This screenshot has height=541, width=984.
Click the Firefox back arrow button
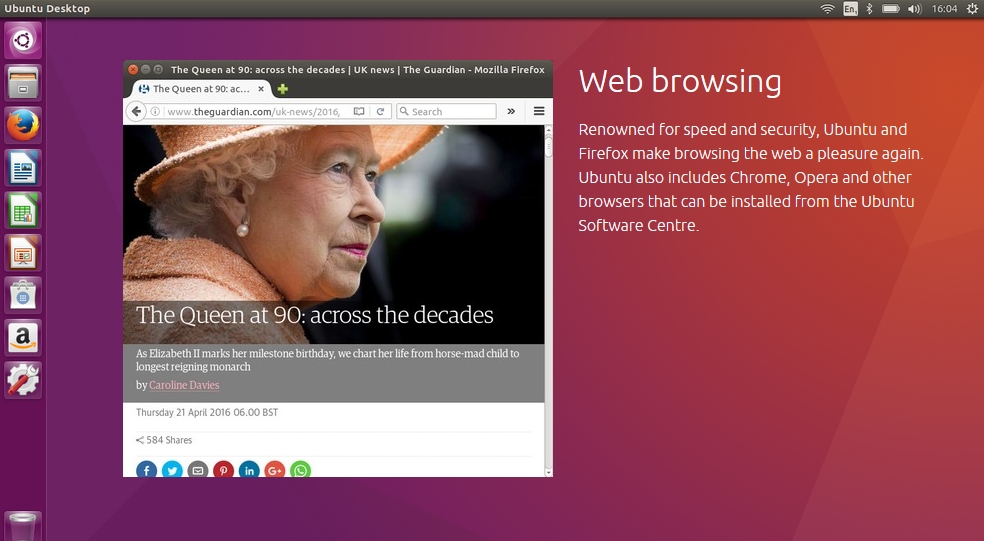(x=138, y=111)
